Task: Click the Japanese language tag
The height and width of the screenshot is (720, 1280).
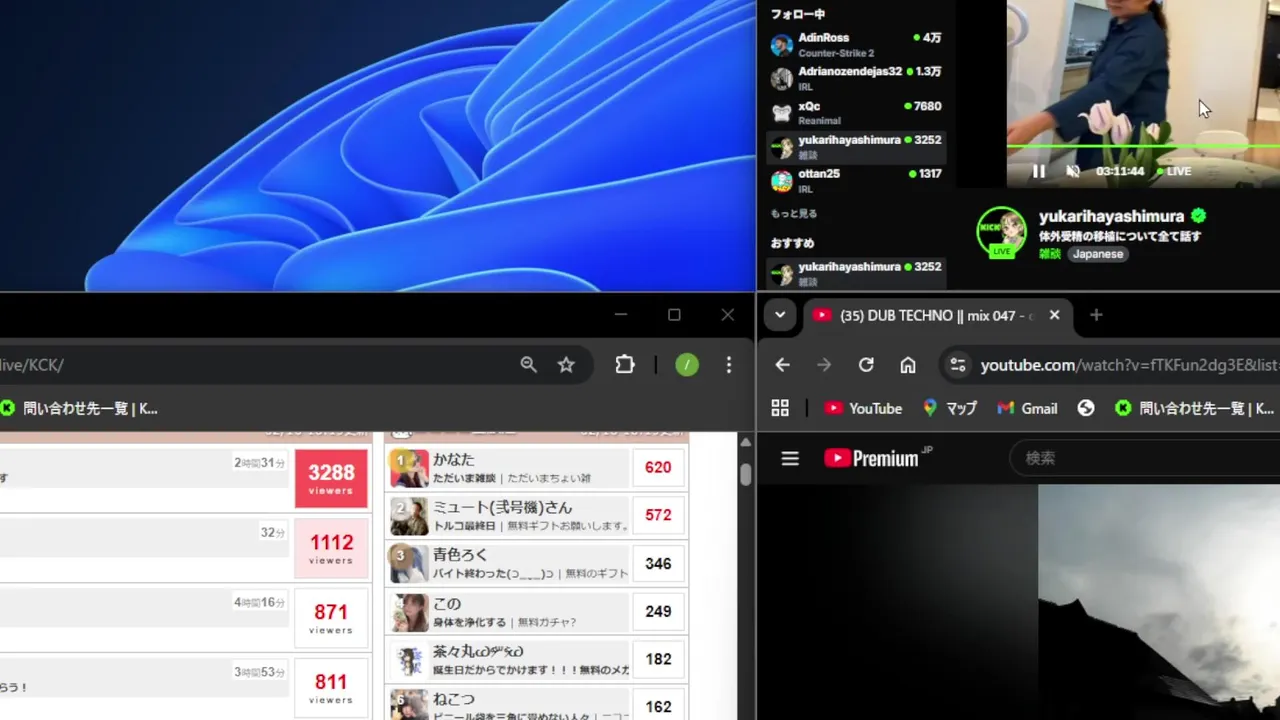Action: point(1098,254)
